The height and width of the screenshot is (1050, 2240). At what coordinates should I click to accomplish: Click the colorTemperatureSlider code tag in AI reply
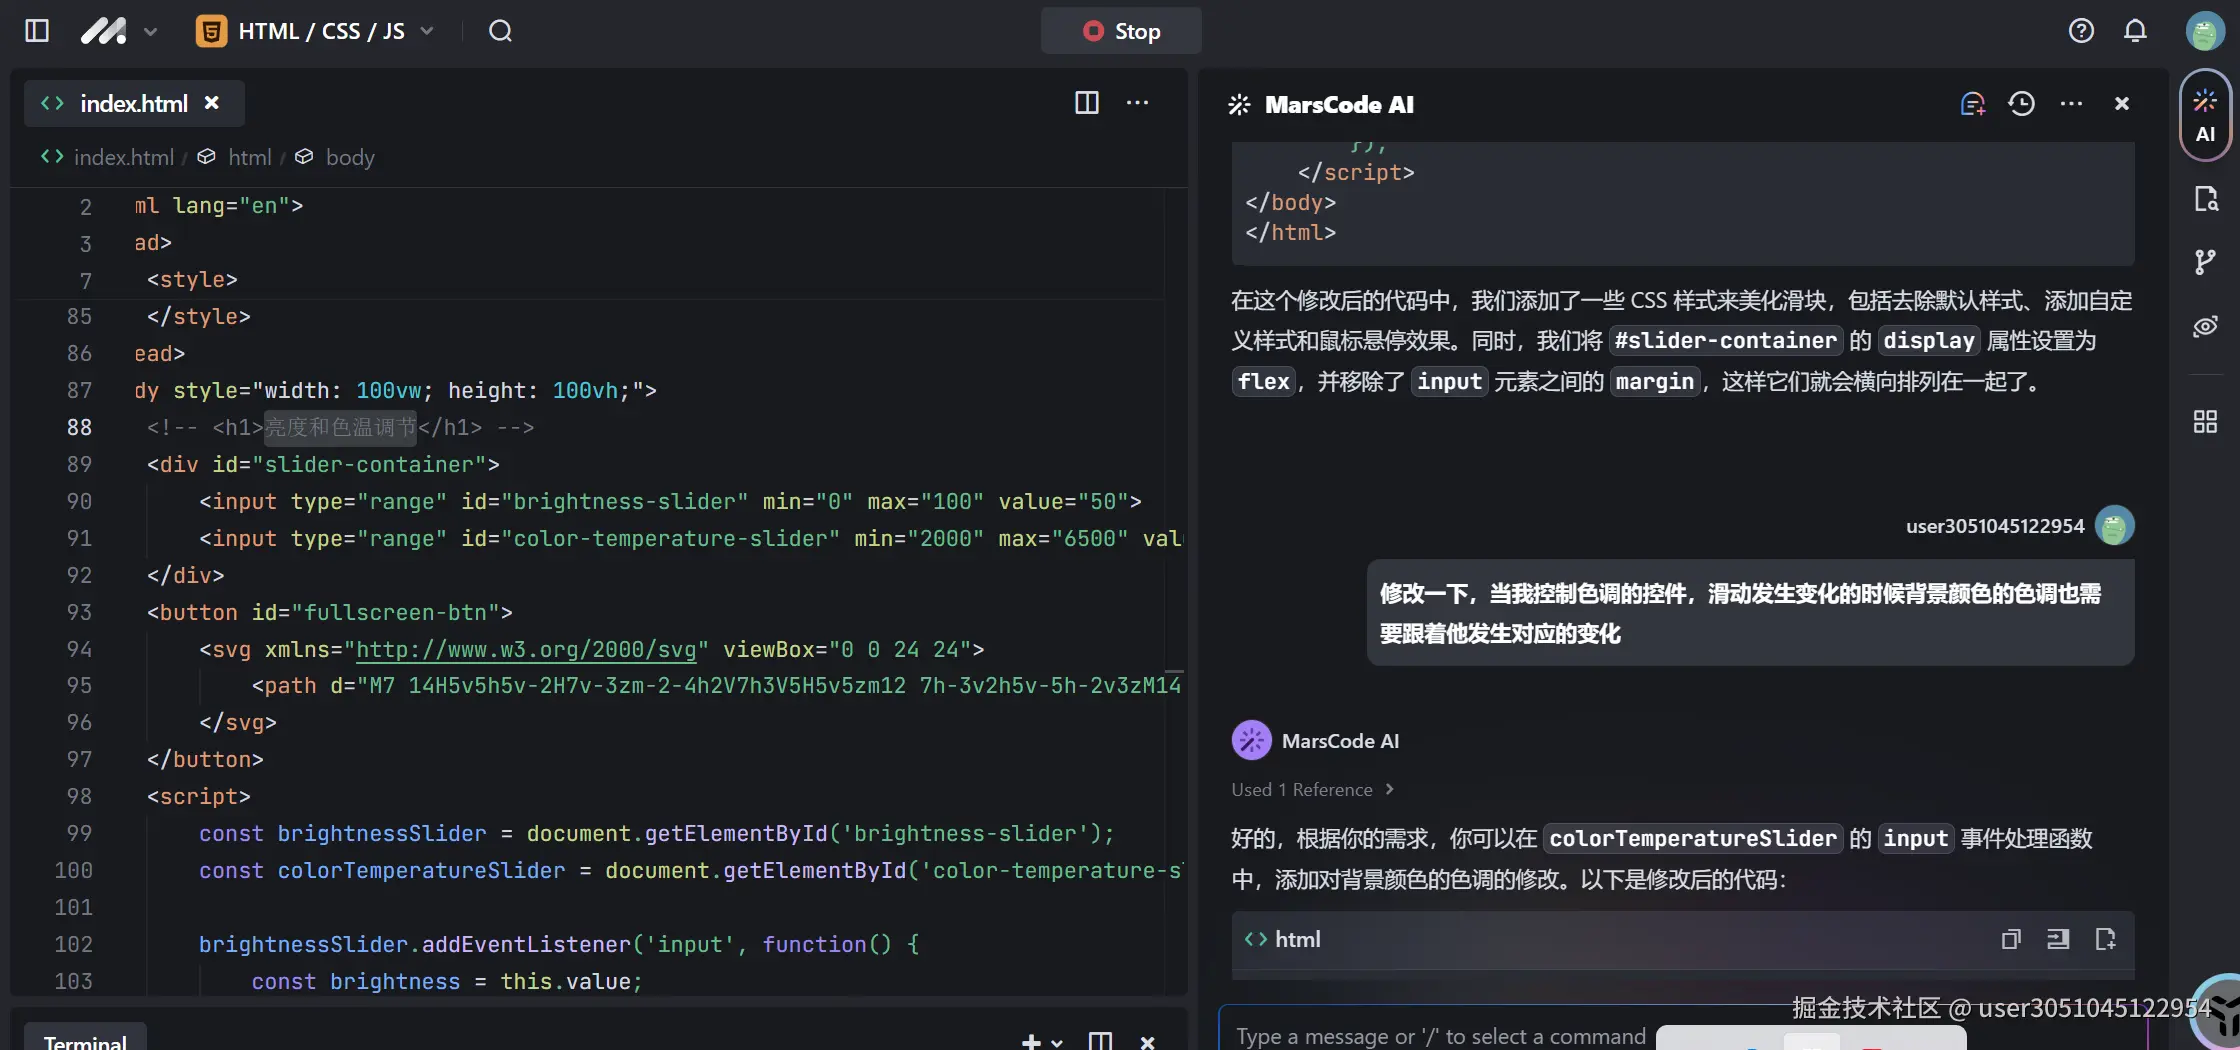1693,838
